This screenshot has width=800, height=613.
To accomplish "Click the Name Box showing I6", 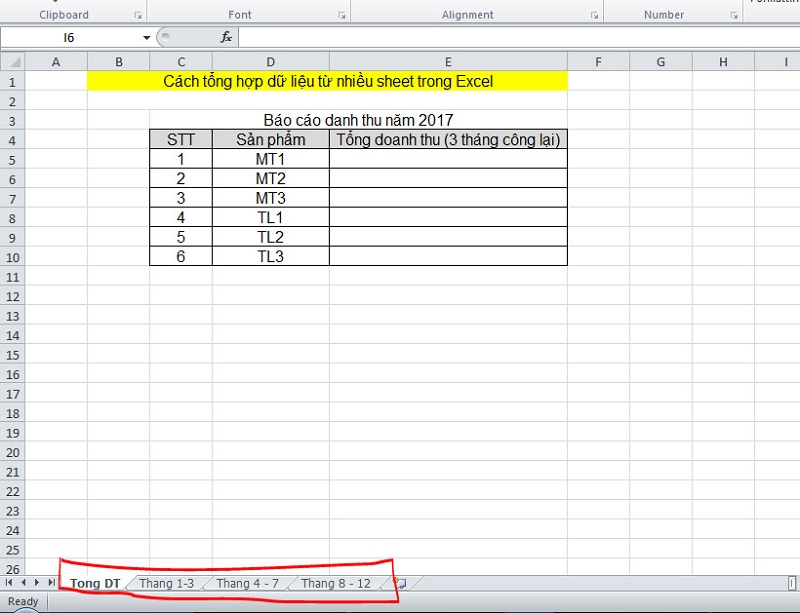I will (x=69, y=38).
